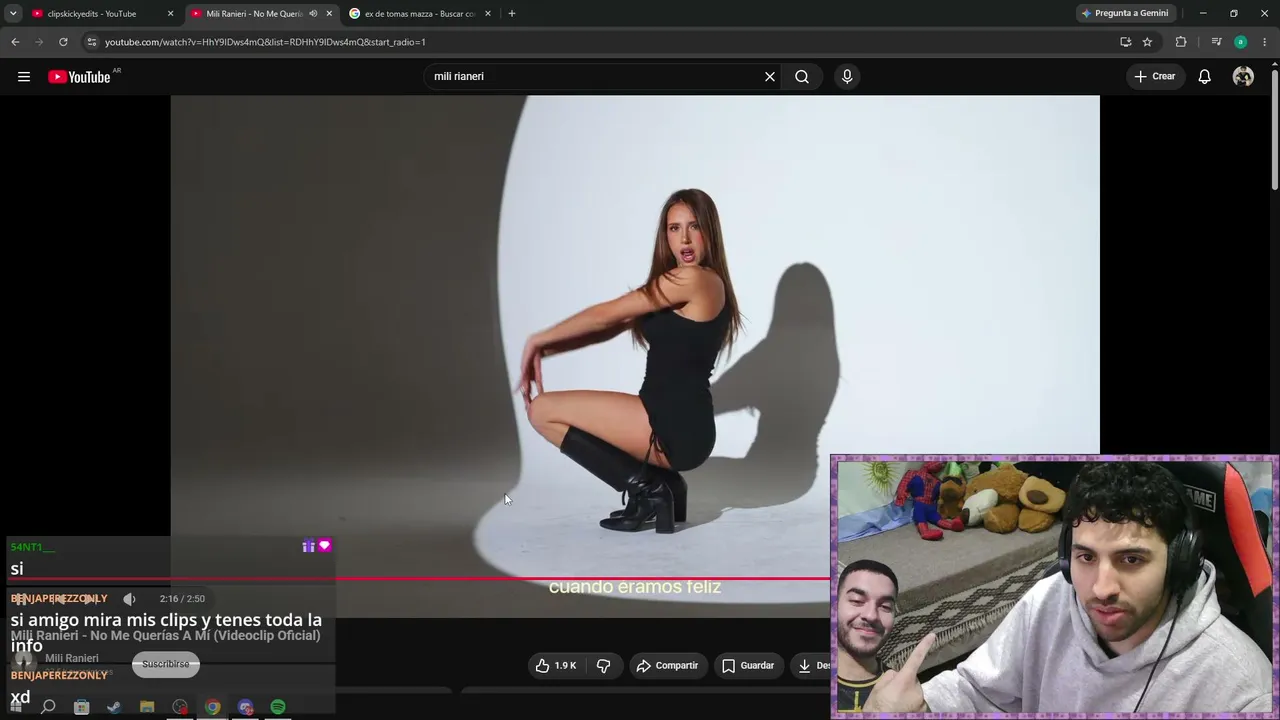The height and width of the screenshot is (720, 1280).
Task: Switch to ex de tomas mazza Google tab
Action: pyautogui.click(x=420, y=14)
